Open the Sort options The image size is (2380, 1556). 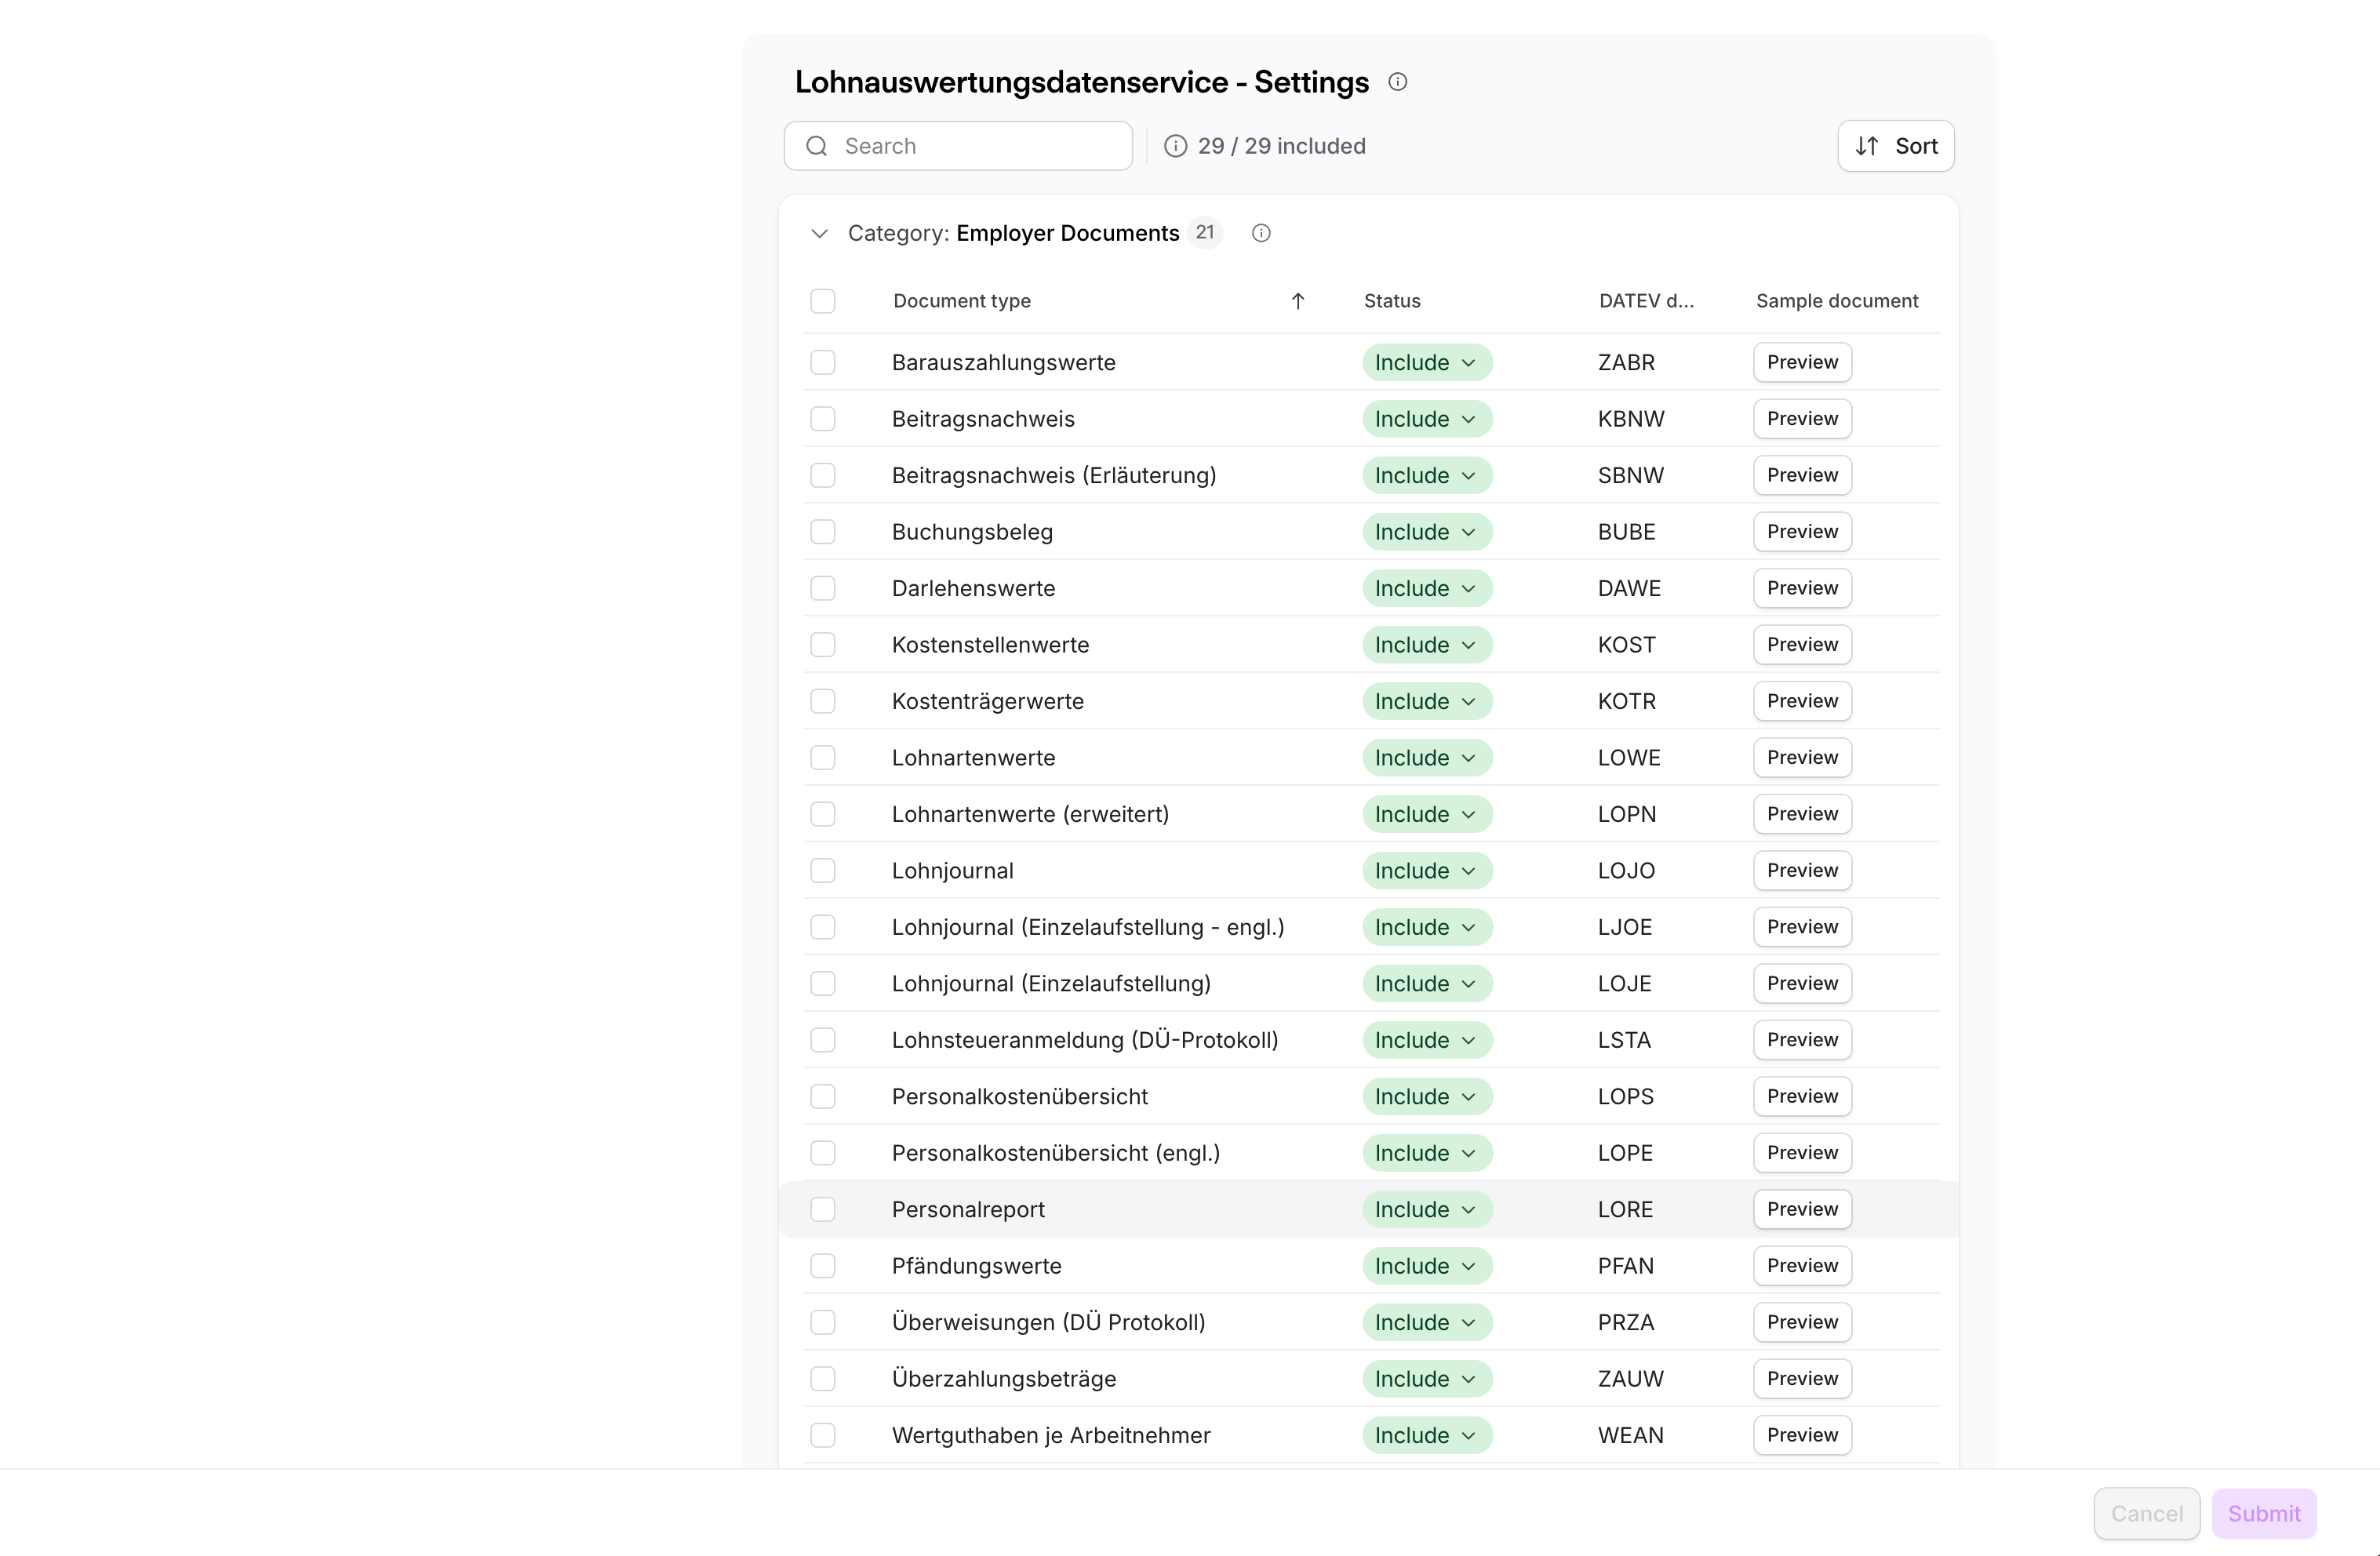(1895, 146)
